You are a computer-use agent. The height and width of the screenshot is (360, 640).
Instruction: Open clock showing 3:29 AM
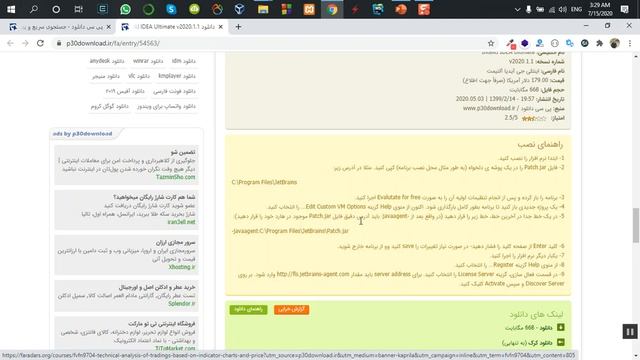click(x=600, y=9)
